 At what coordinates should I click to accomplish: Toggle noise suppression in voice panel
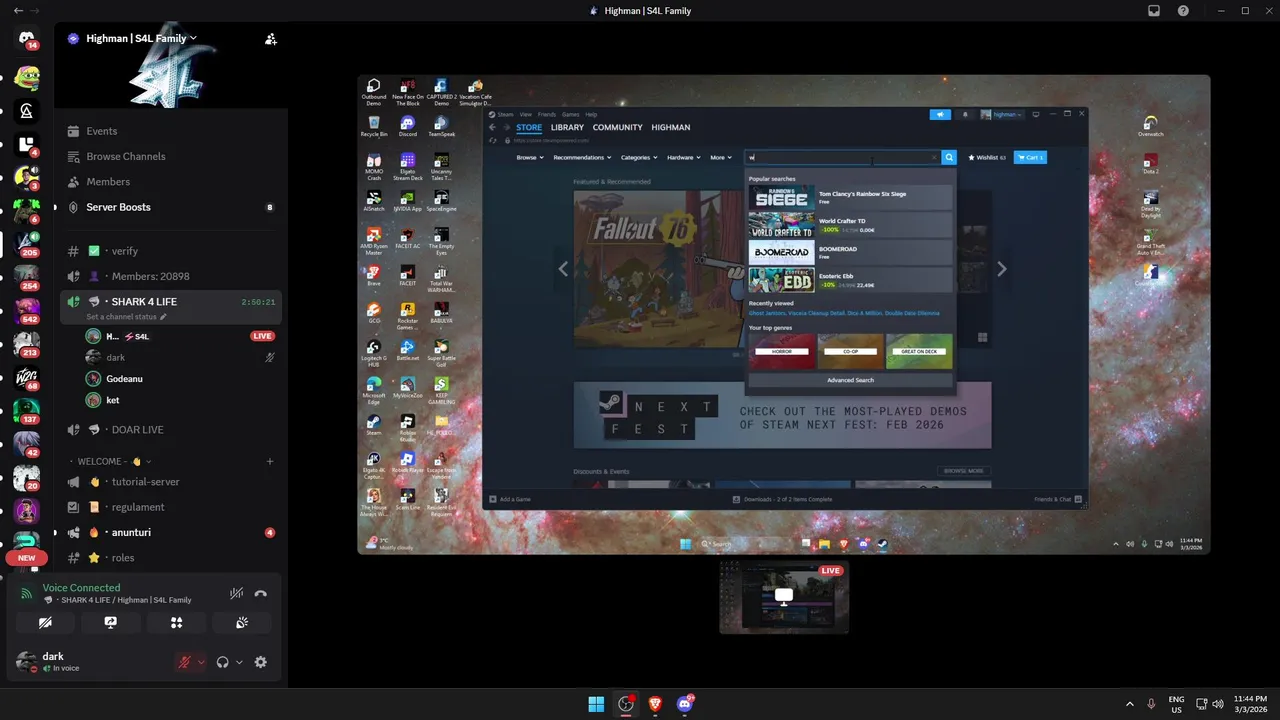coord(236,593)
